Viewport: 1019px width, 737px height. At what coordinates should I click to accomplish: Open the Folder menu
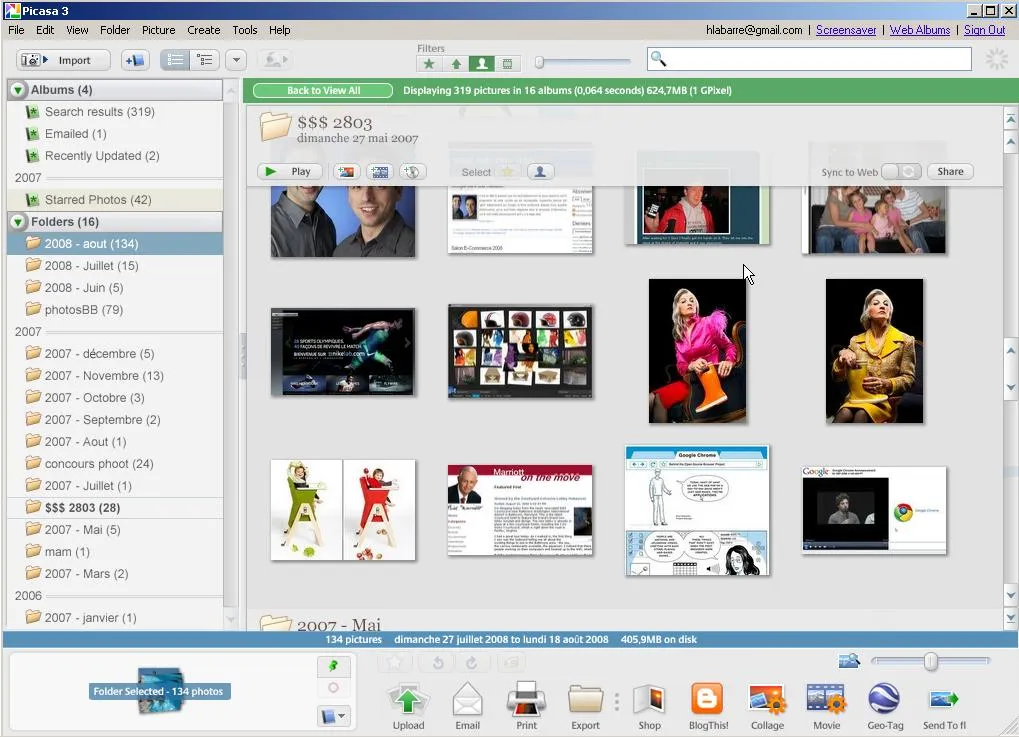[115, 30]
